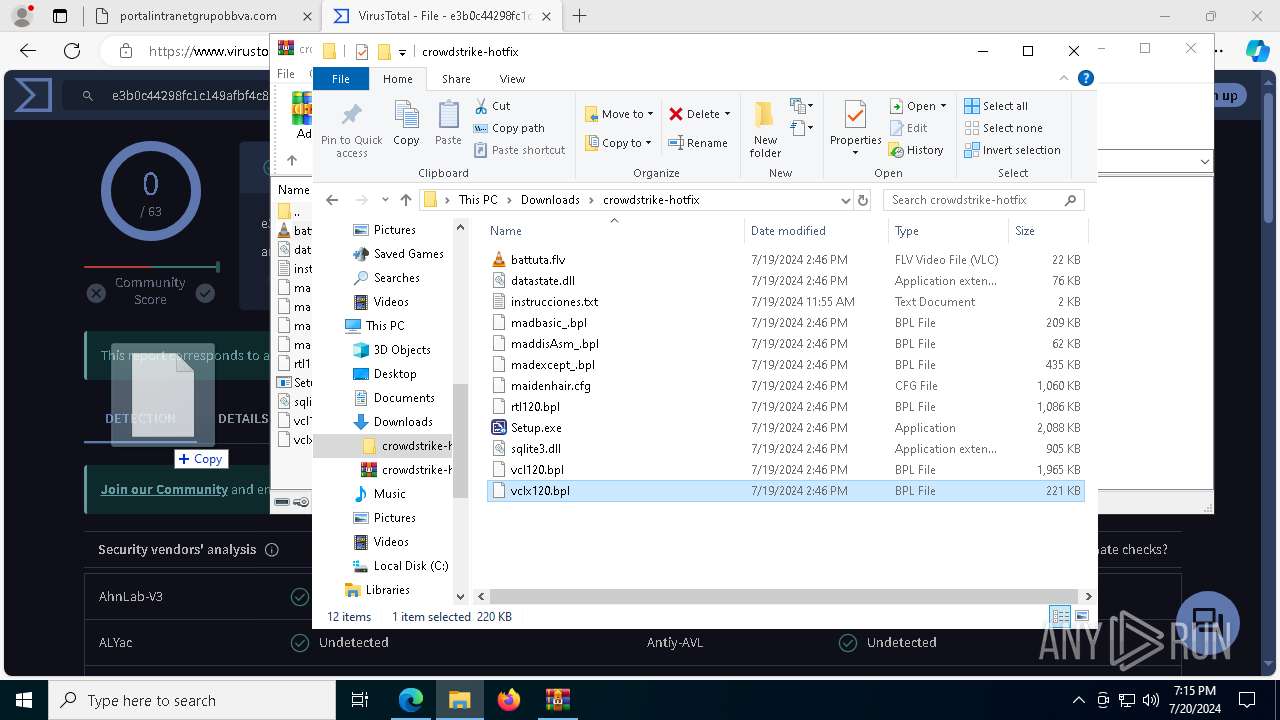
Task: Refresh the crowdstrike-hotfix folder view
Action: [x=863, y=200]
